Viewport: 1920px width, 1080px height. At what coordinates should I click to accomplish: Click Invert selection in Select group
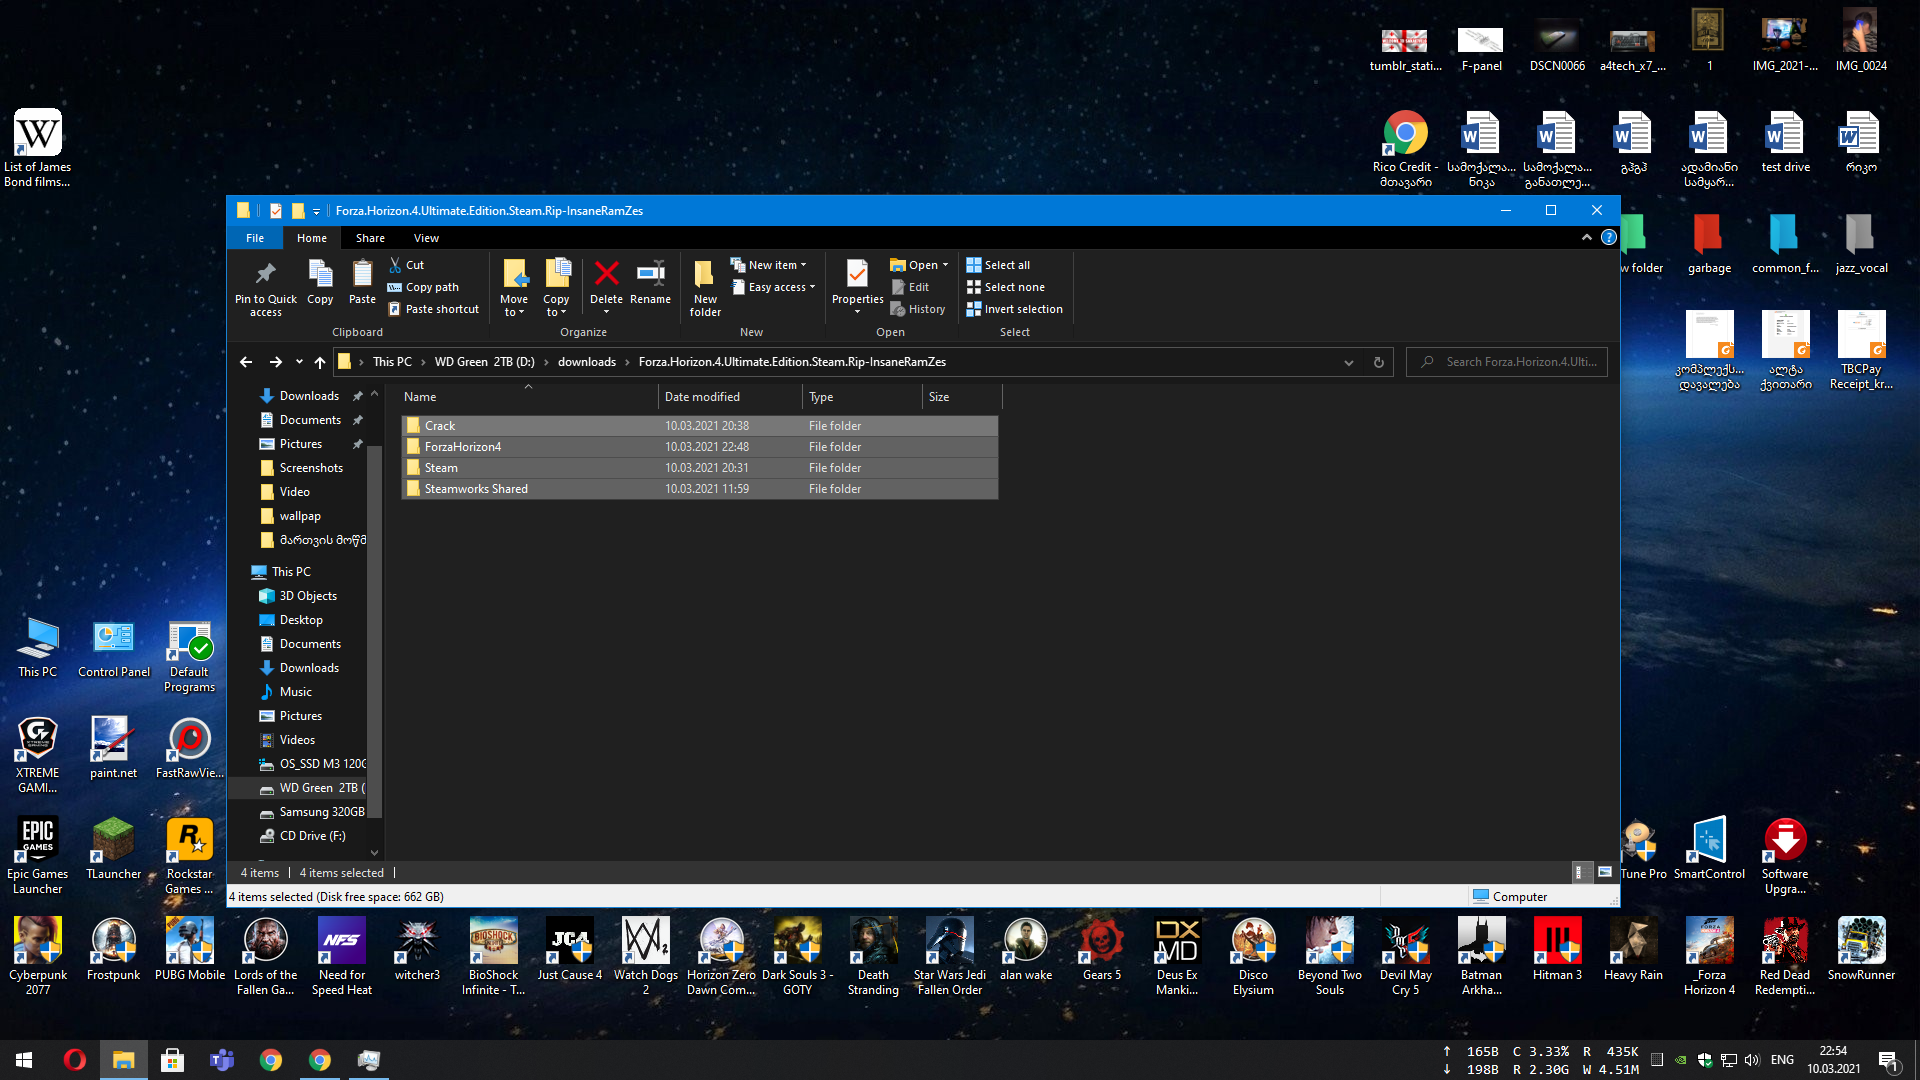[1014, 309]
